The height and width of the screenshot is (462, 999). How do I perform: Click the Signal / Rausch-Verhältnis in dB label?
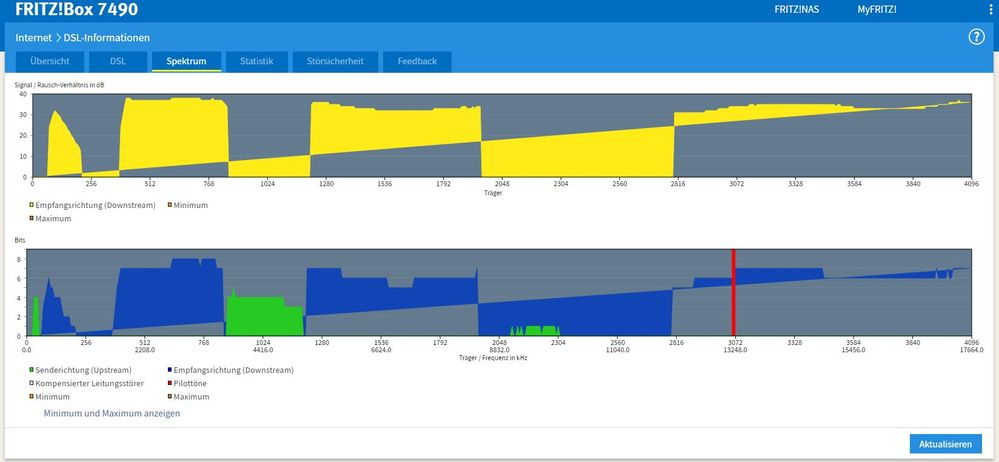tap(59, 85)
